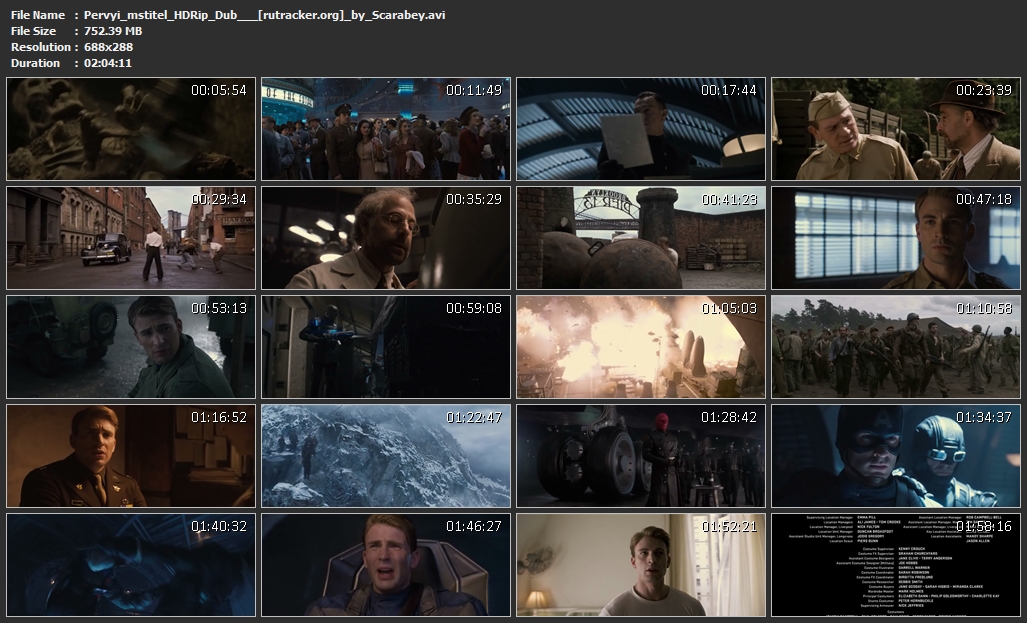Select the credits thumbnail at 01:58:16

(896, 566)
